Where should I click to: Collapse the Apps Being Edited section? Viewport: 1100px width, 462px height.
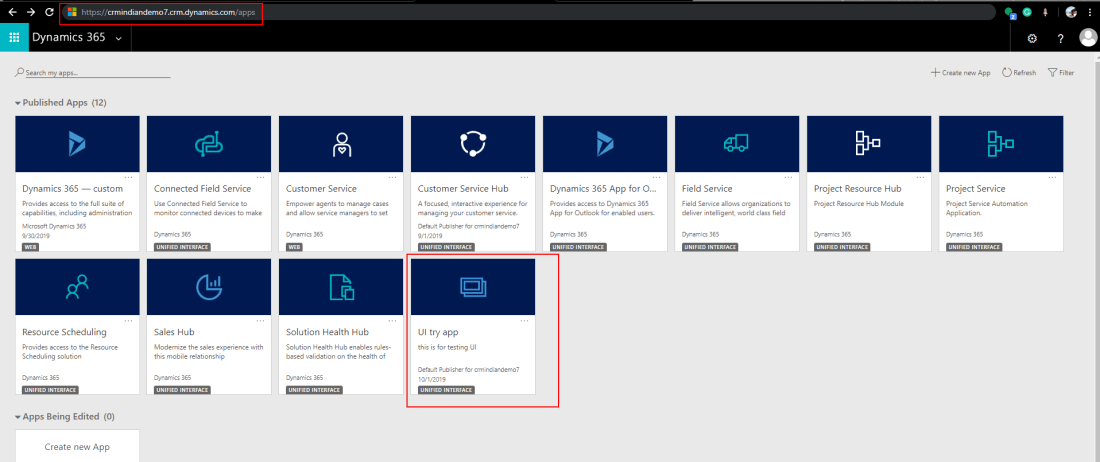coord(18,416)
